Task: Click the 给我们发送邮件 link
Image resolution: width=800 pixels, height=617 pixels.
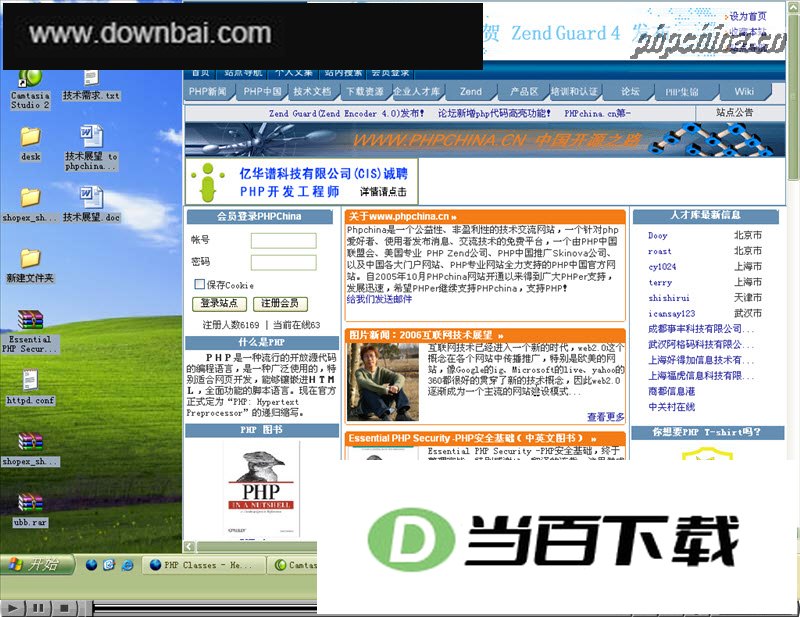Action: pos(379,299)
